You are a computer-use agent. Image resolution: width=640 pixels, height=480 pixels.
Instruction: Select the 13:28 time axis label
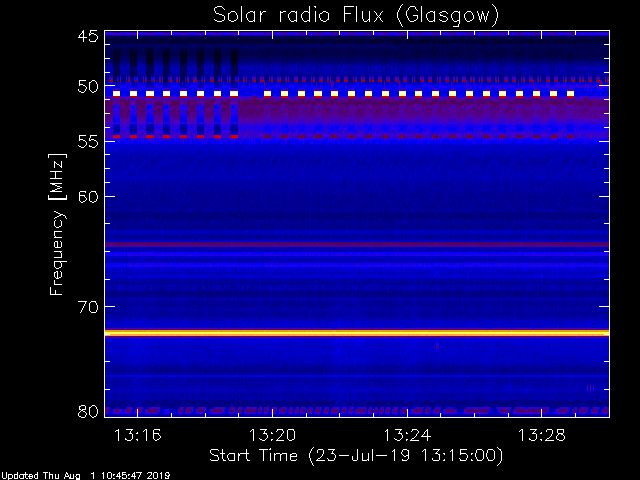click(542, 436)
